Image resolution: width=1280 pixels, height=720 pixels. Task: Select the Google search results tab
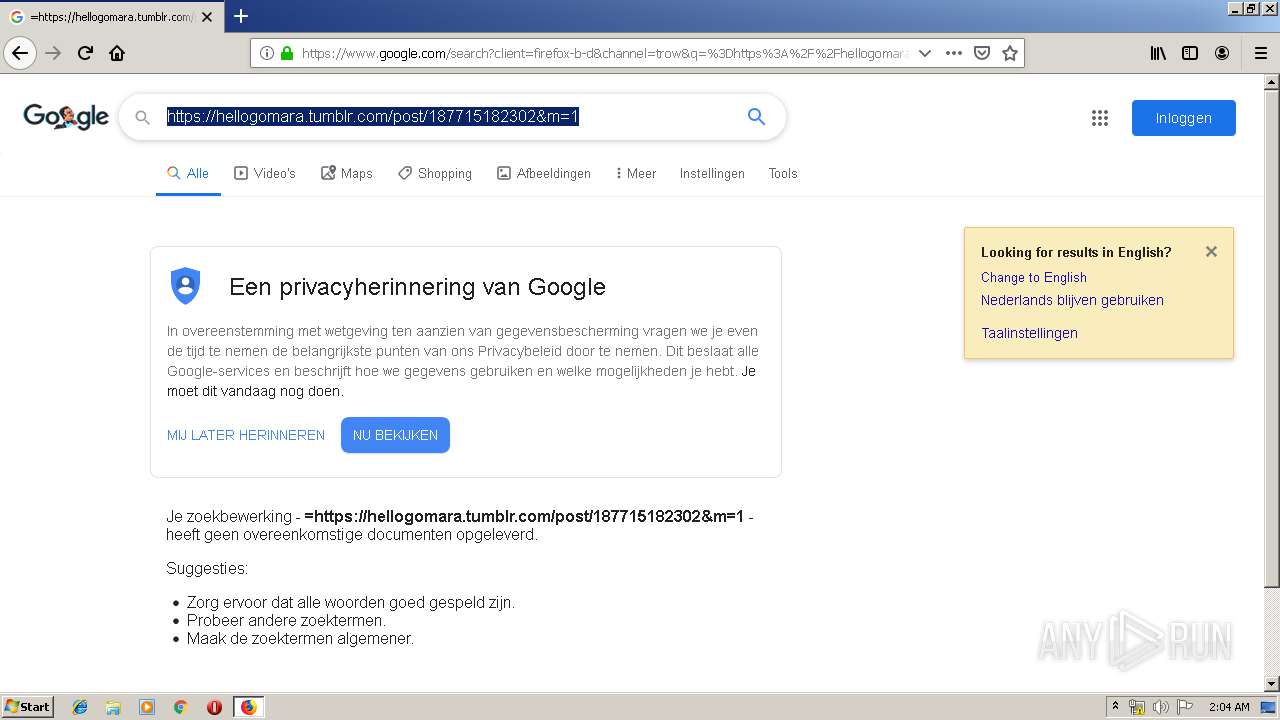tap(112, 17)
